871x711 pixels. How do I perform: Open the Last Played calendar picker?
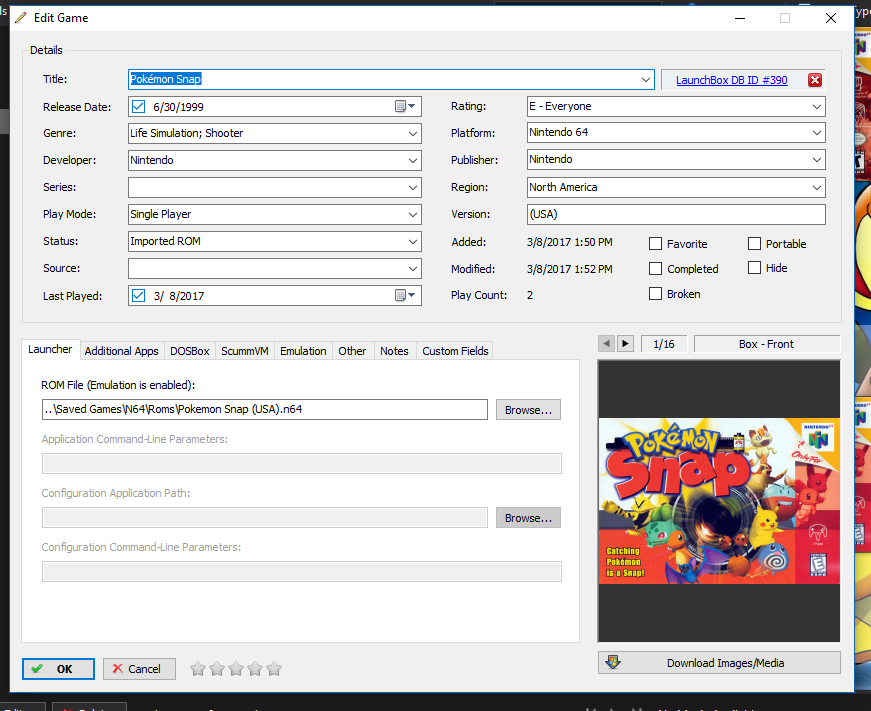pyautogui.click(x=405, y=296)
